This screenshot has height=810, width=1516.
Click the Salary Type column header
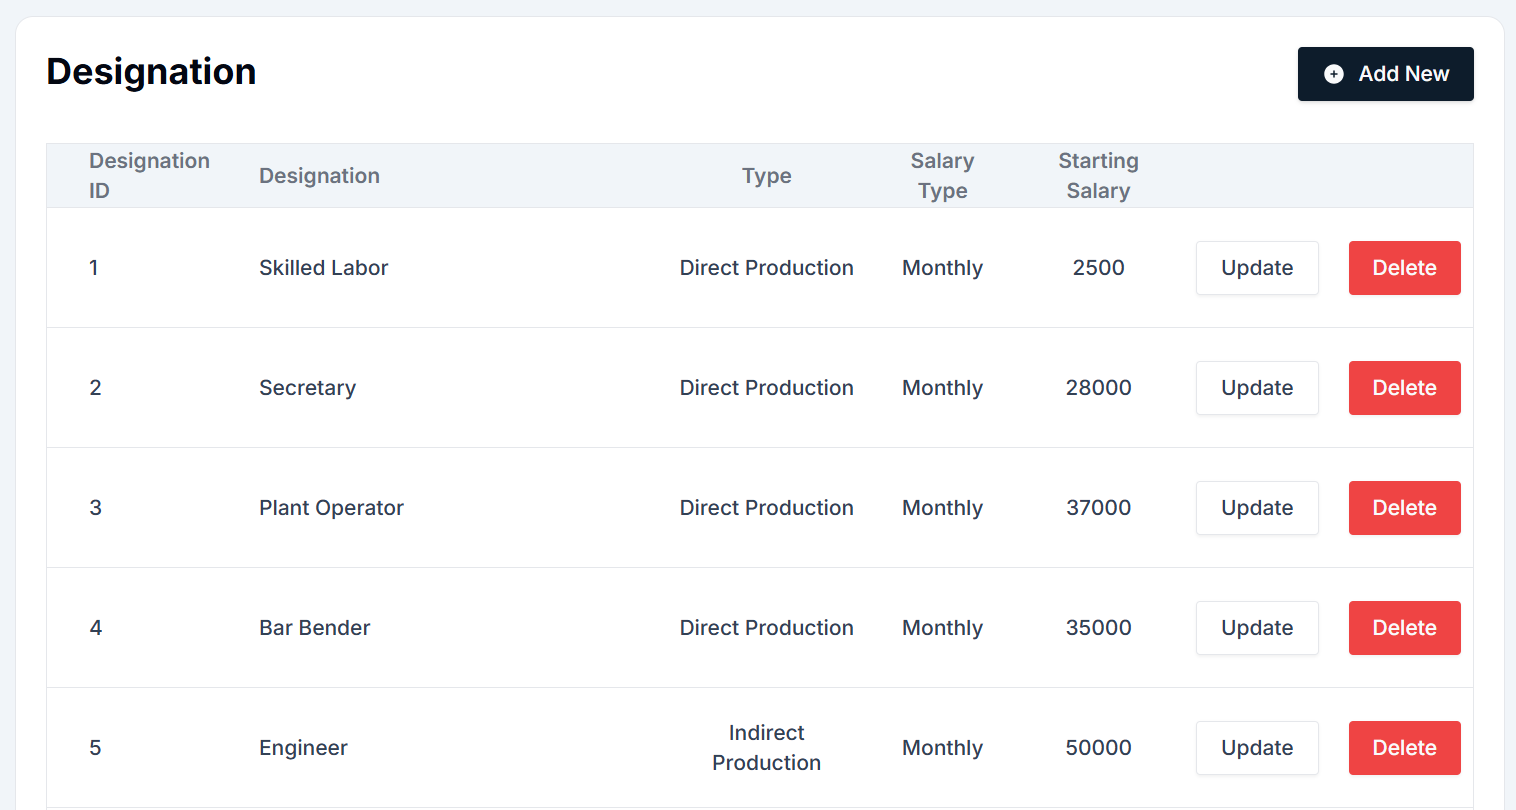click(942, 175)
